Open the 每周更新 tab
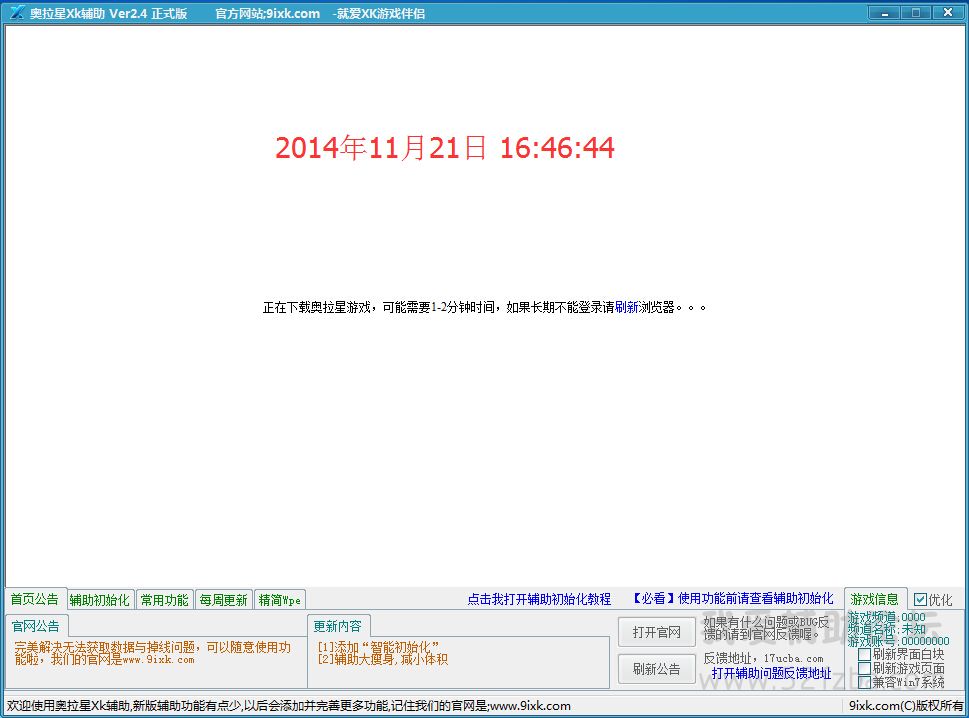The height and width of the screenshot is (718, 969). (x=224, y=600)
